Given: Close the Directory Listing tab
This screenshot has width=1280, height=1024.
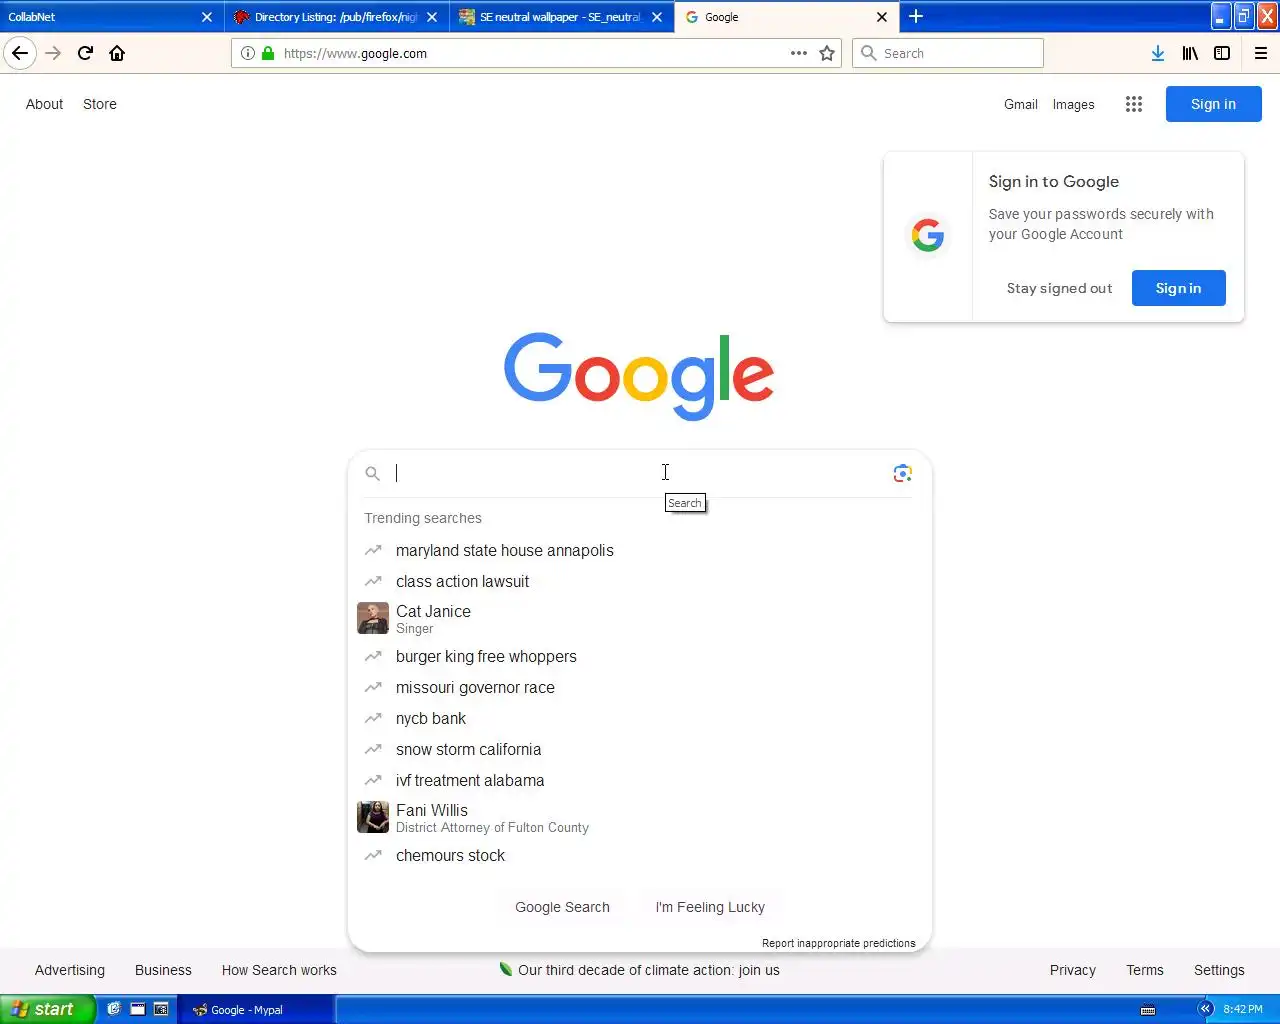Looking at the screenshot, I should [432, 17].
